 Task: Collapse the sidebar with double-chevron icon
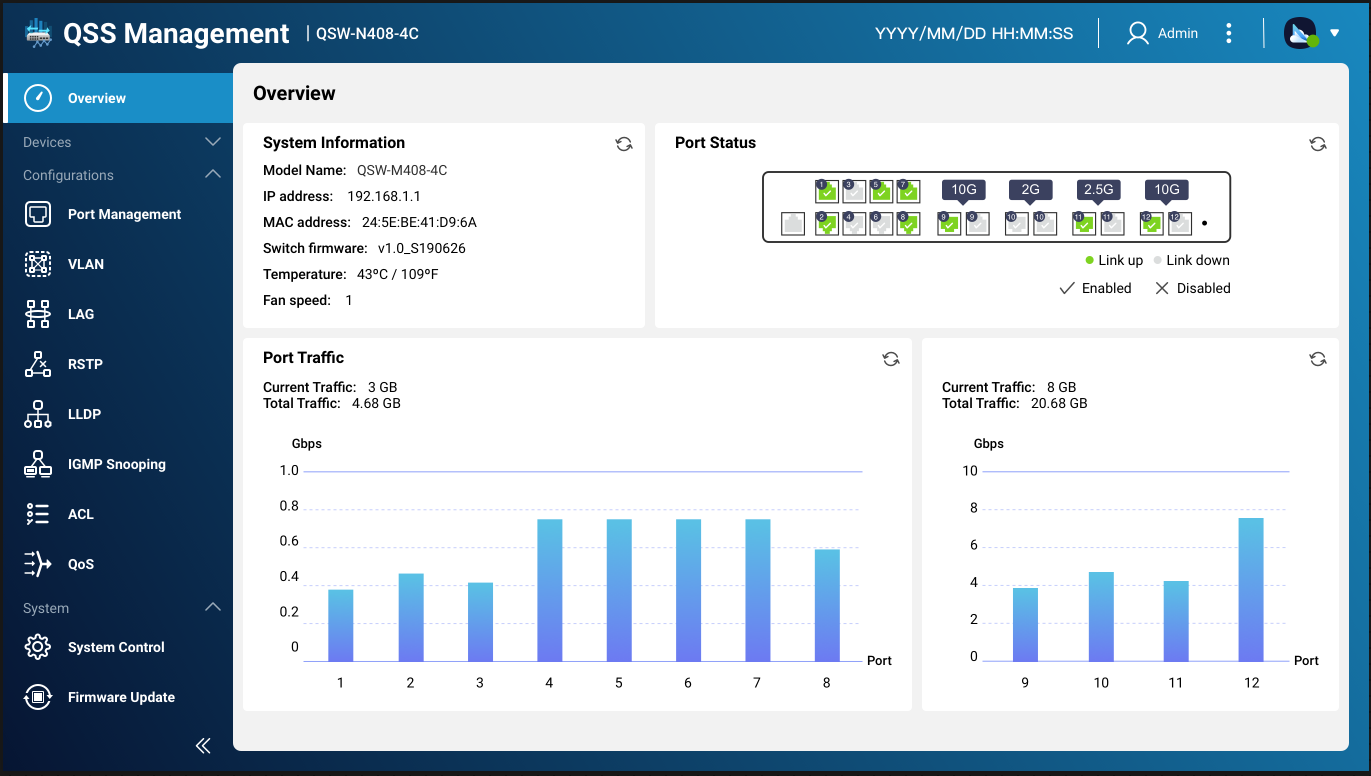tap(203, 745)
